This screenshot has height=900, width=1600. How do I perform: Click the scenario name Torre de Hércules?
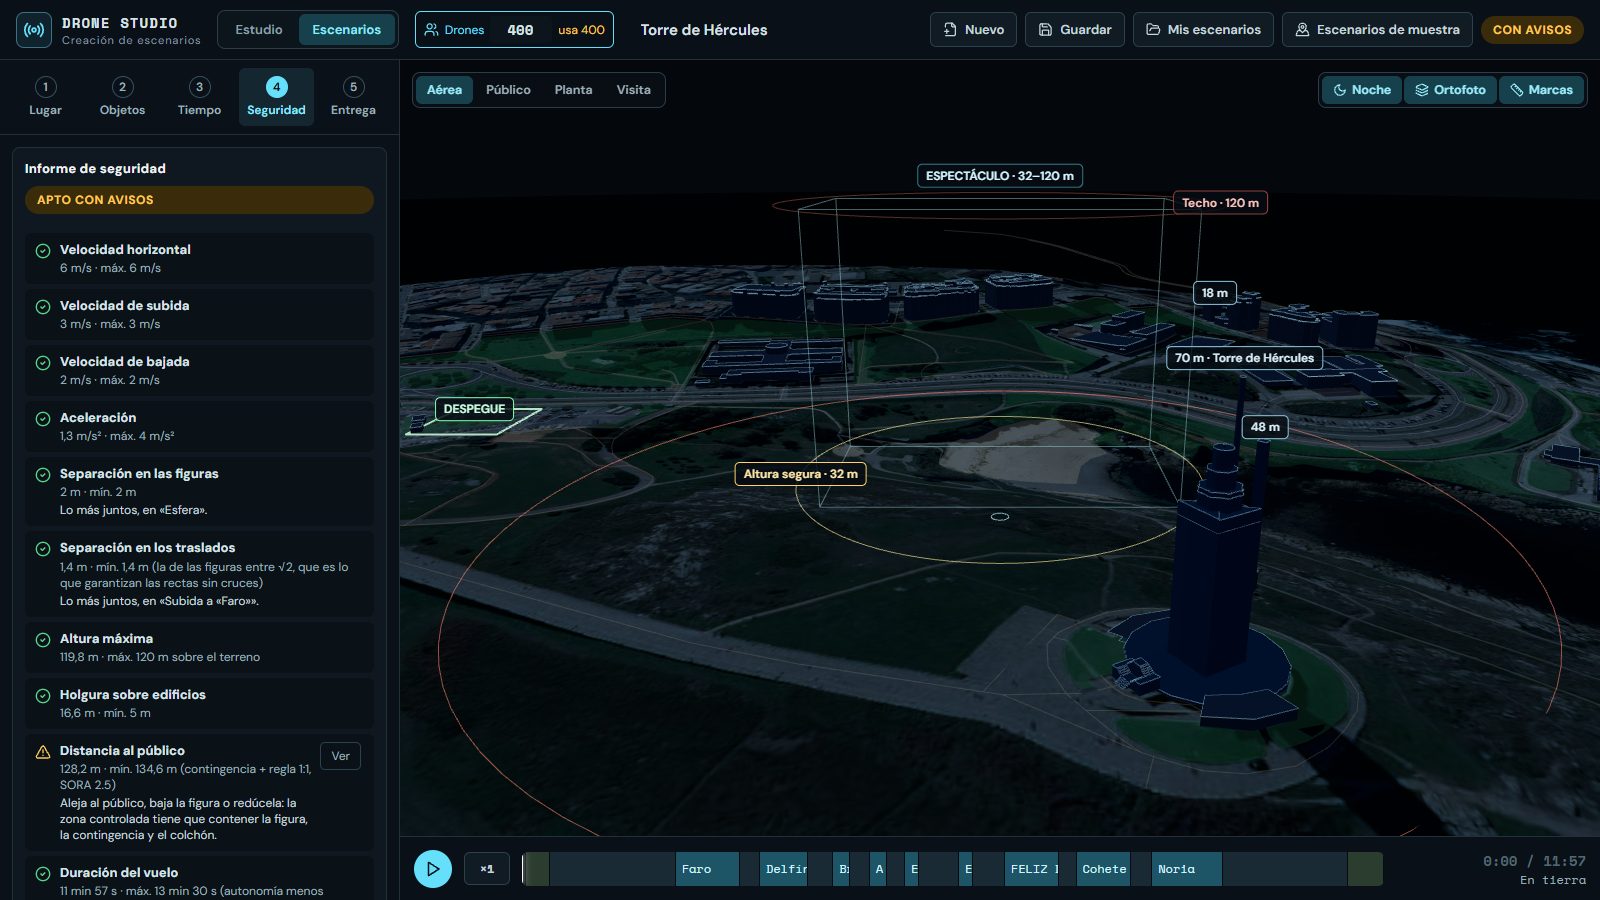point(704,30)
